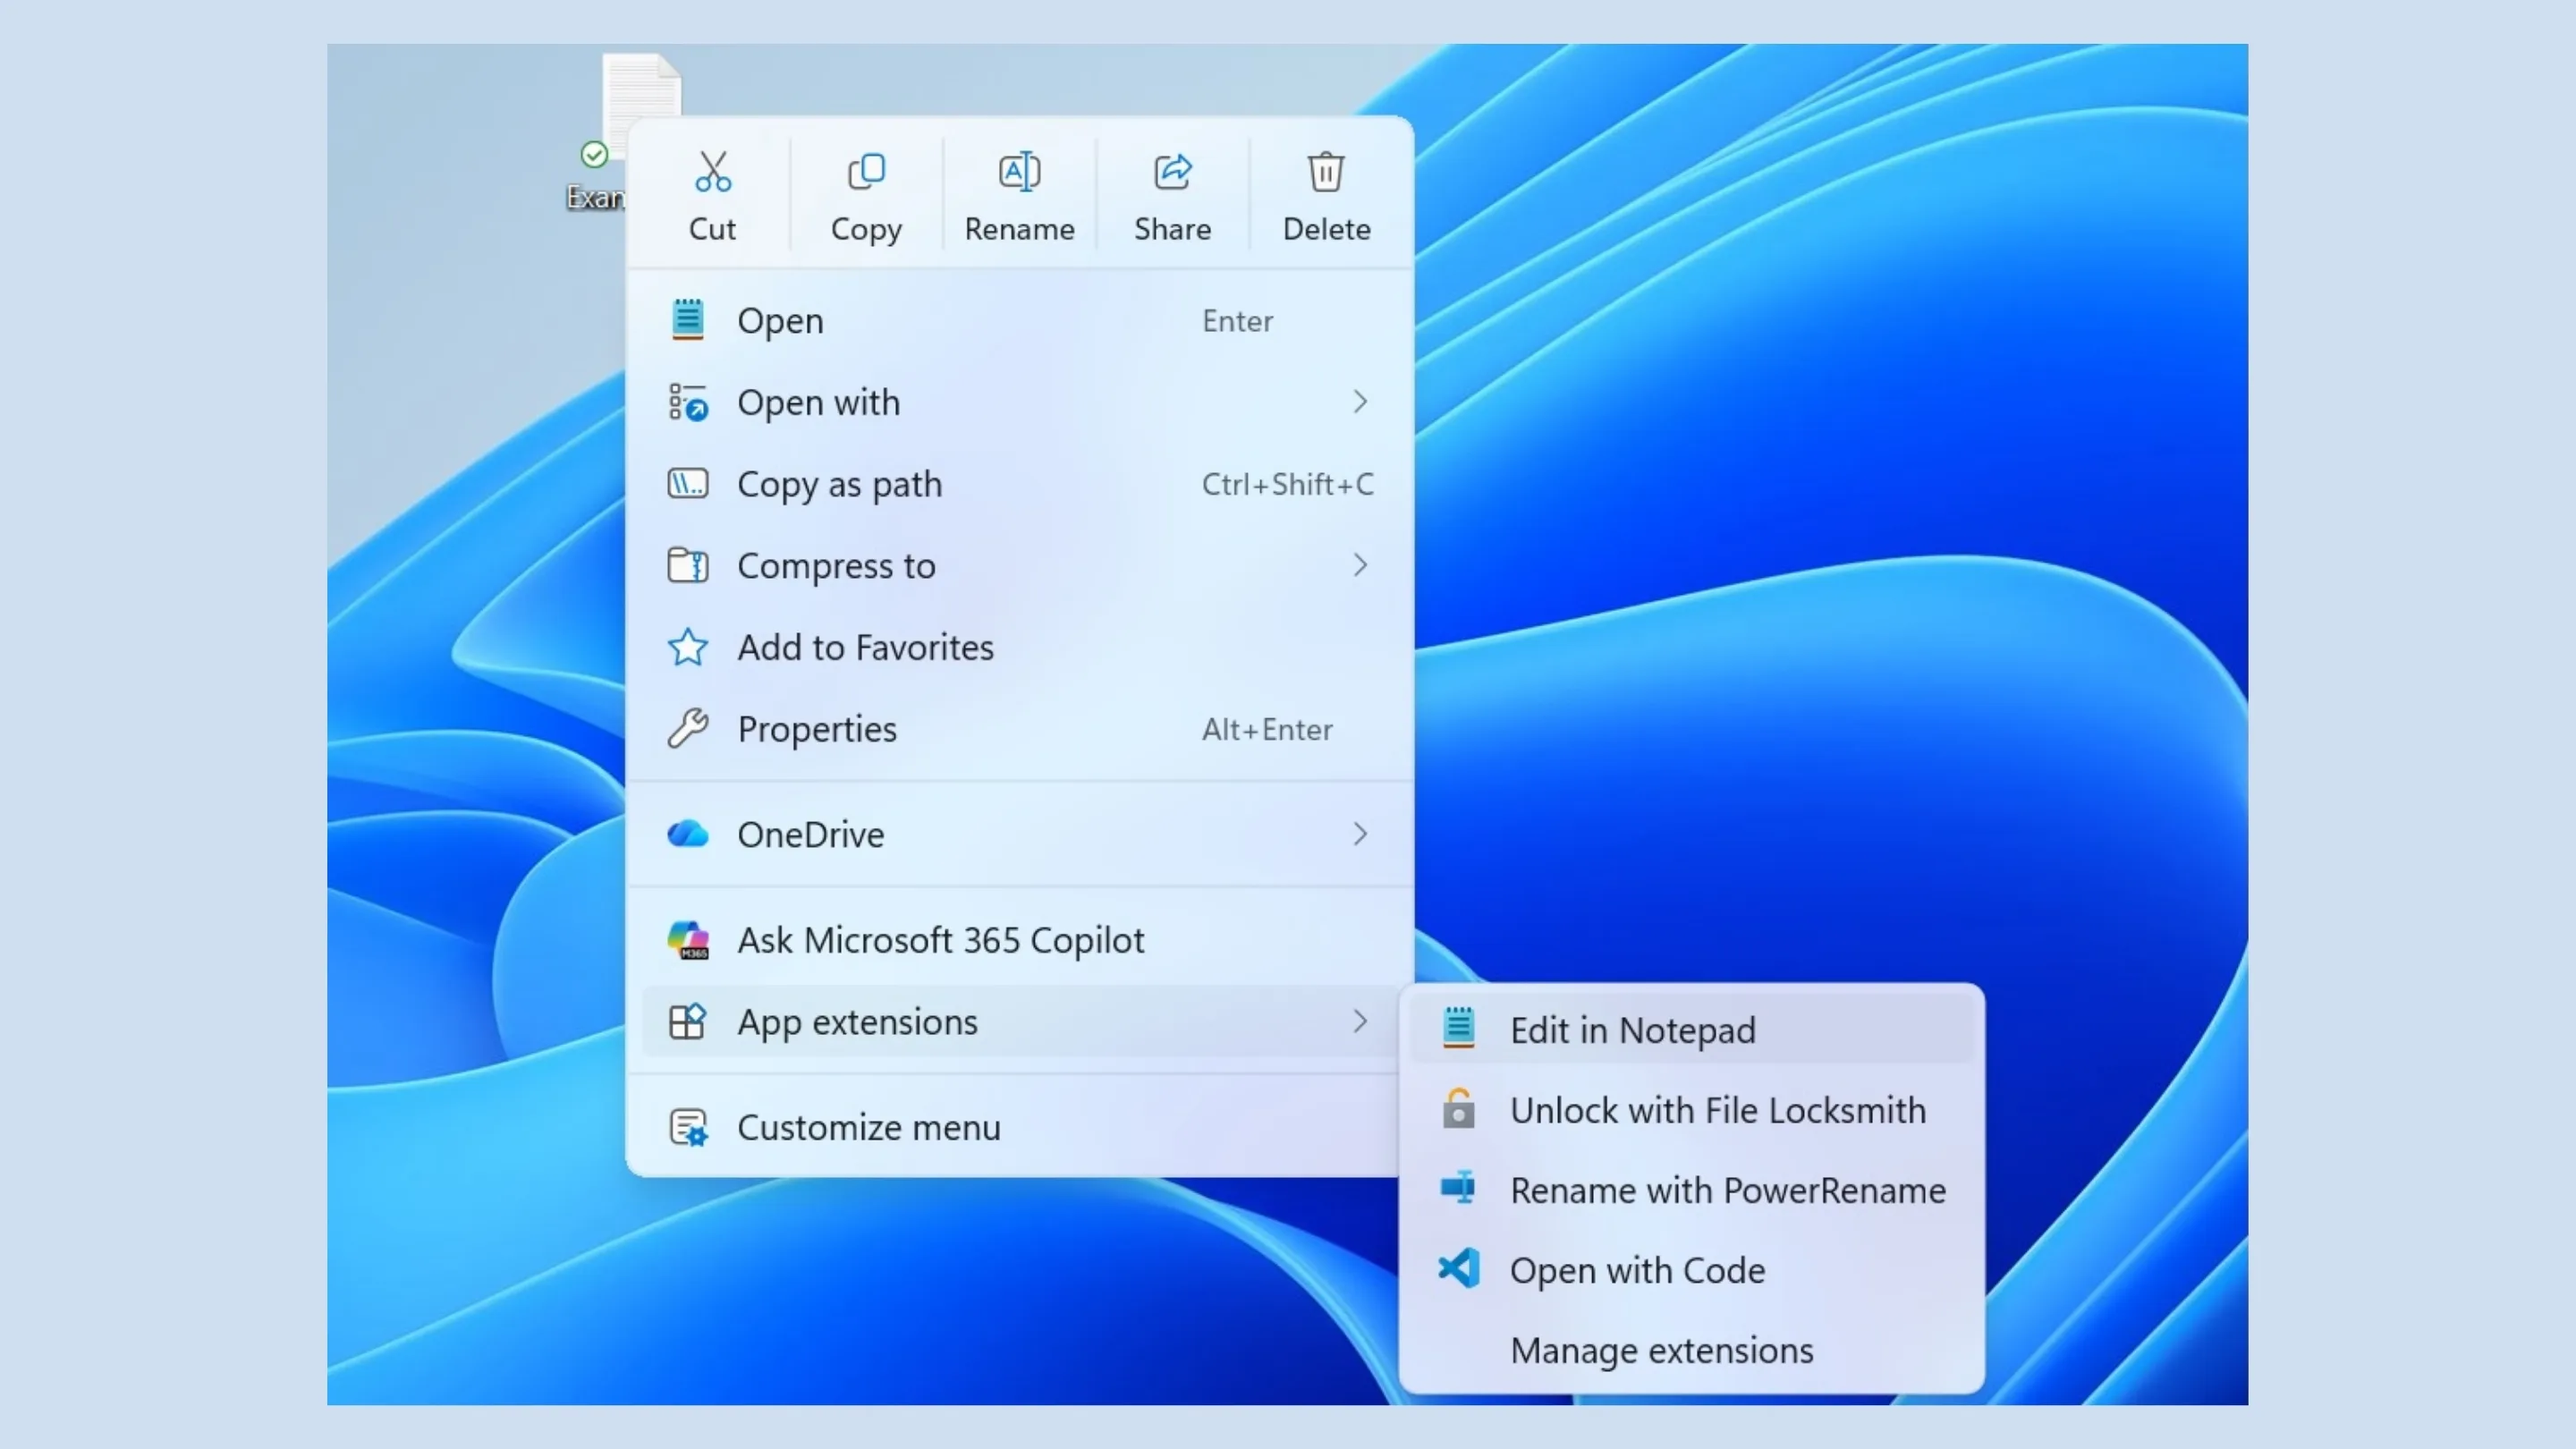Click the File Locksmith padlock icon
This screenshot has width=2576, height=1449.
1459,1108
